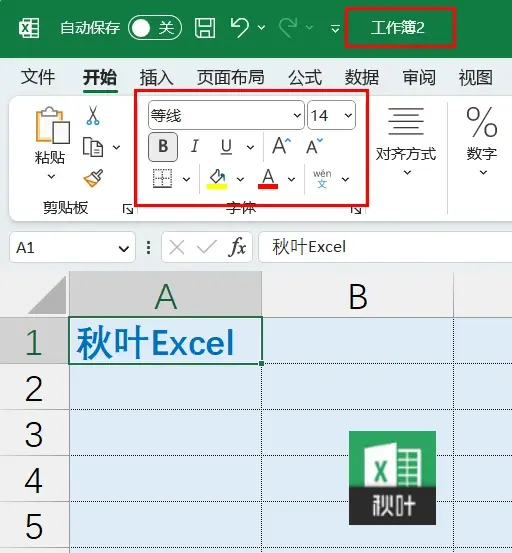
Task: Switch to the 页面布局 Page Layout tab
Action: (231, 77)
